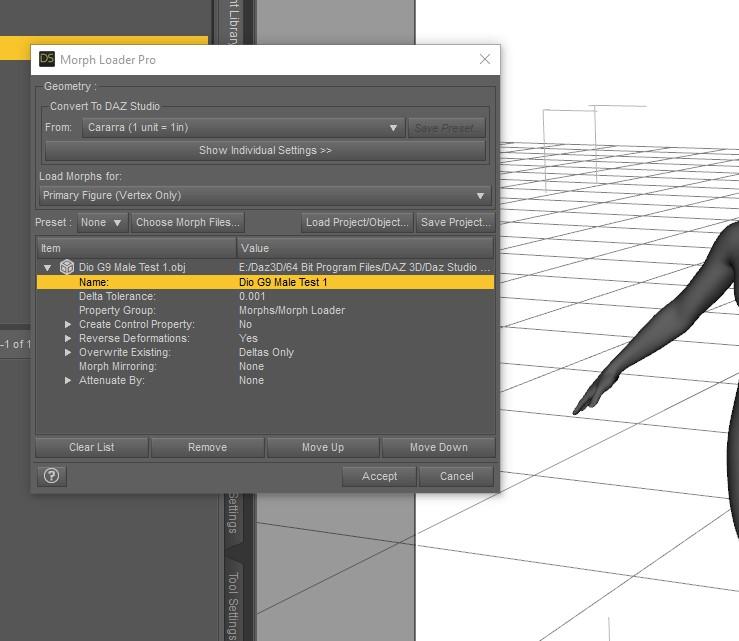This screenshot has width=739, height=641.
Task: Open the Tool Settings side tab
Action: tap(233, 604)
